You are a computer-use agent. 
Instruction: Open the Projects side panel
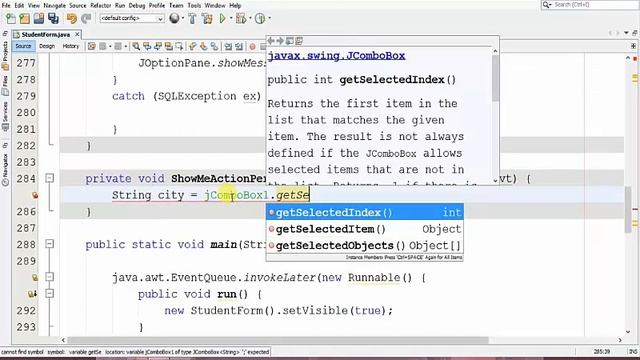5,55
